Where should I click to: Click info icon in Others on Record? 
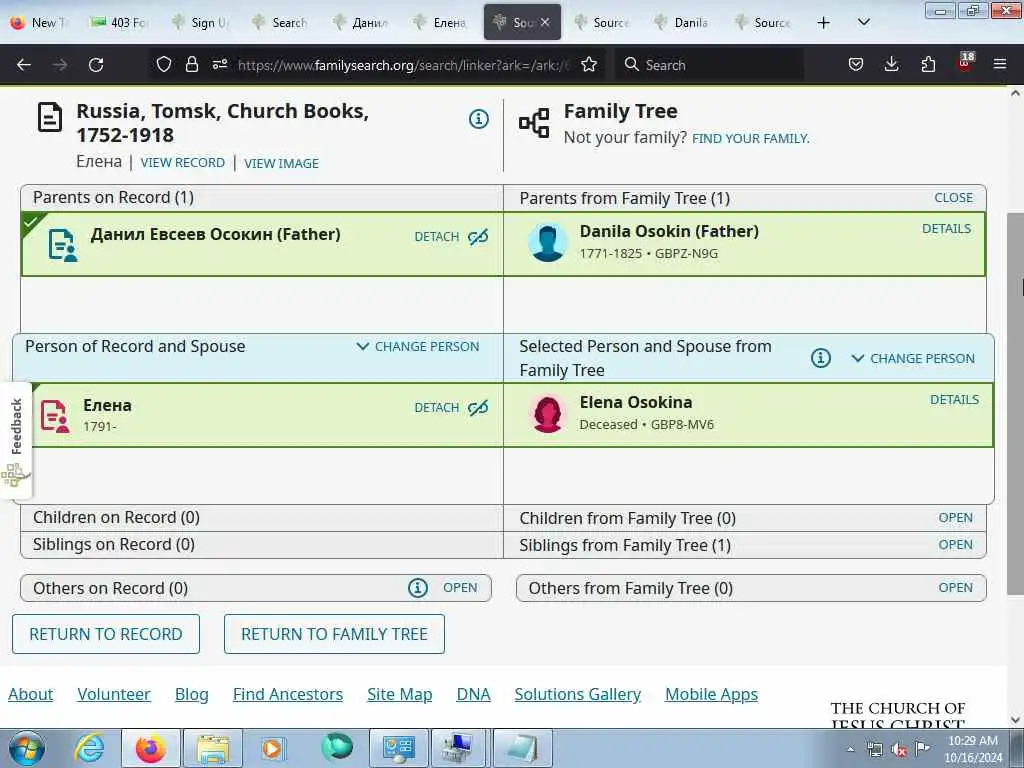coord(418,588)
